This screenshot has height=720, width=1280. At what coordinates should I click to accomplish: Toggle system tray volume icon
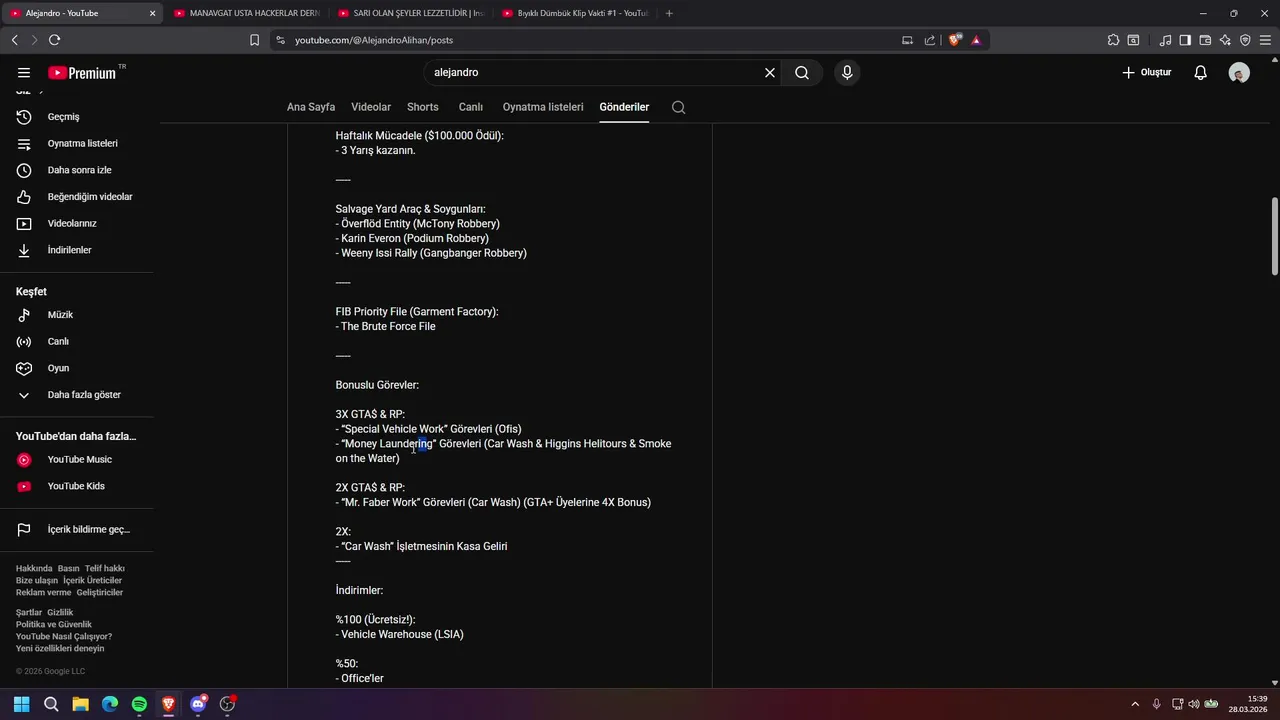tap(1193, 704)
